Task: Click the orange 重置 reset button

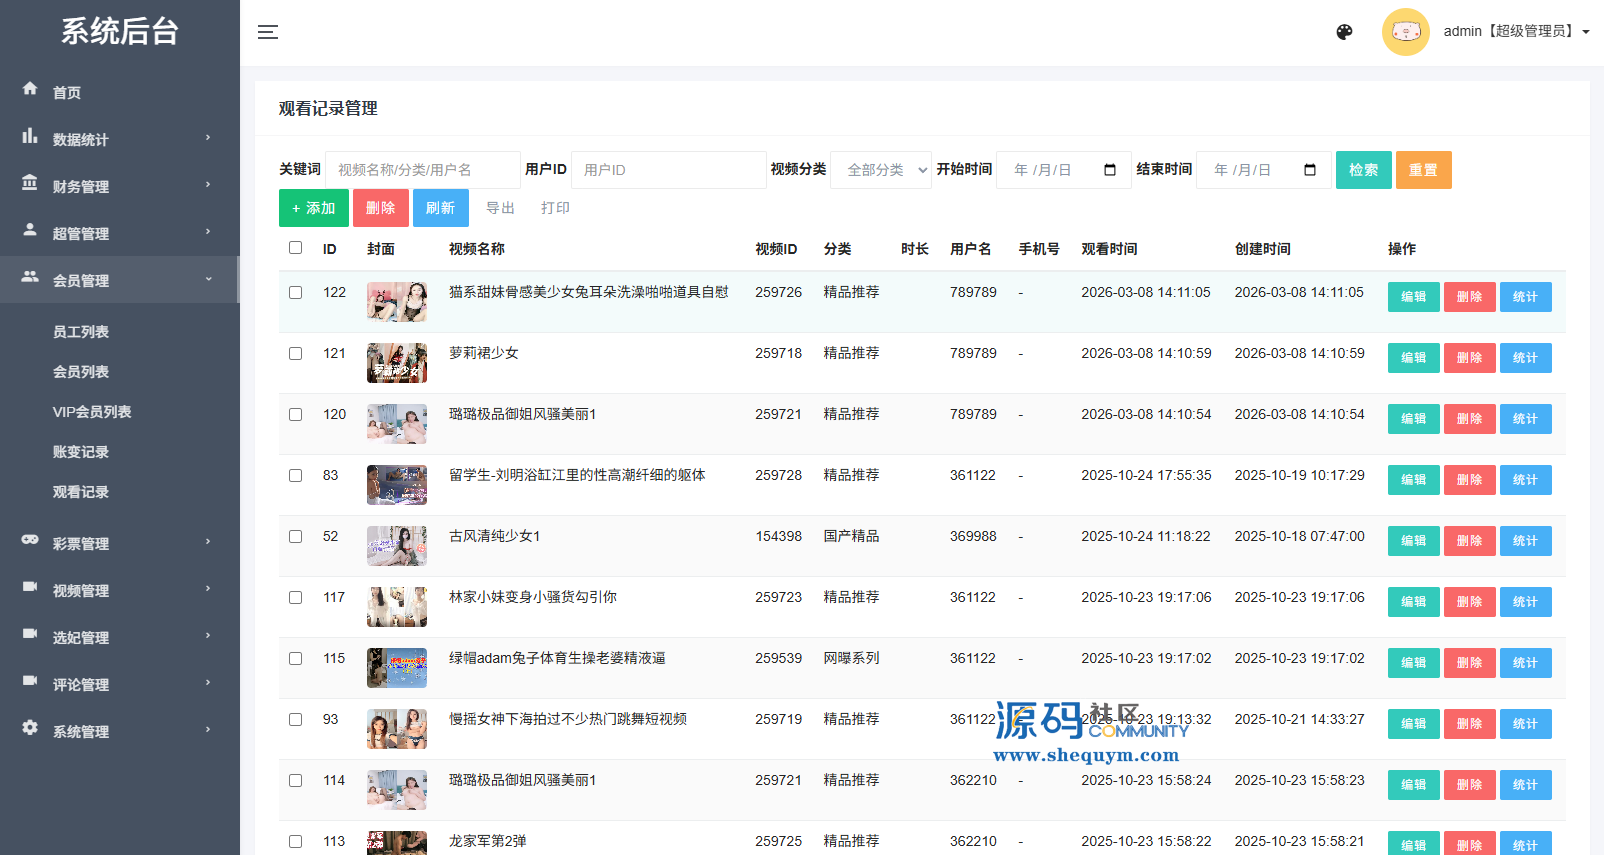Action: (1423, 170)
